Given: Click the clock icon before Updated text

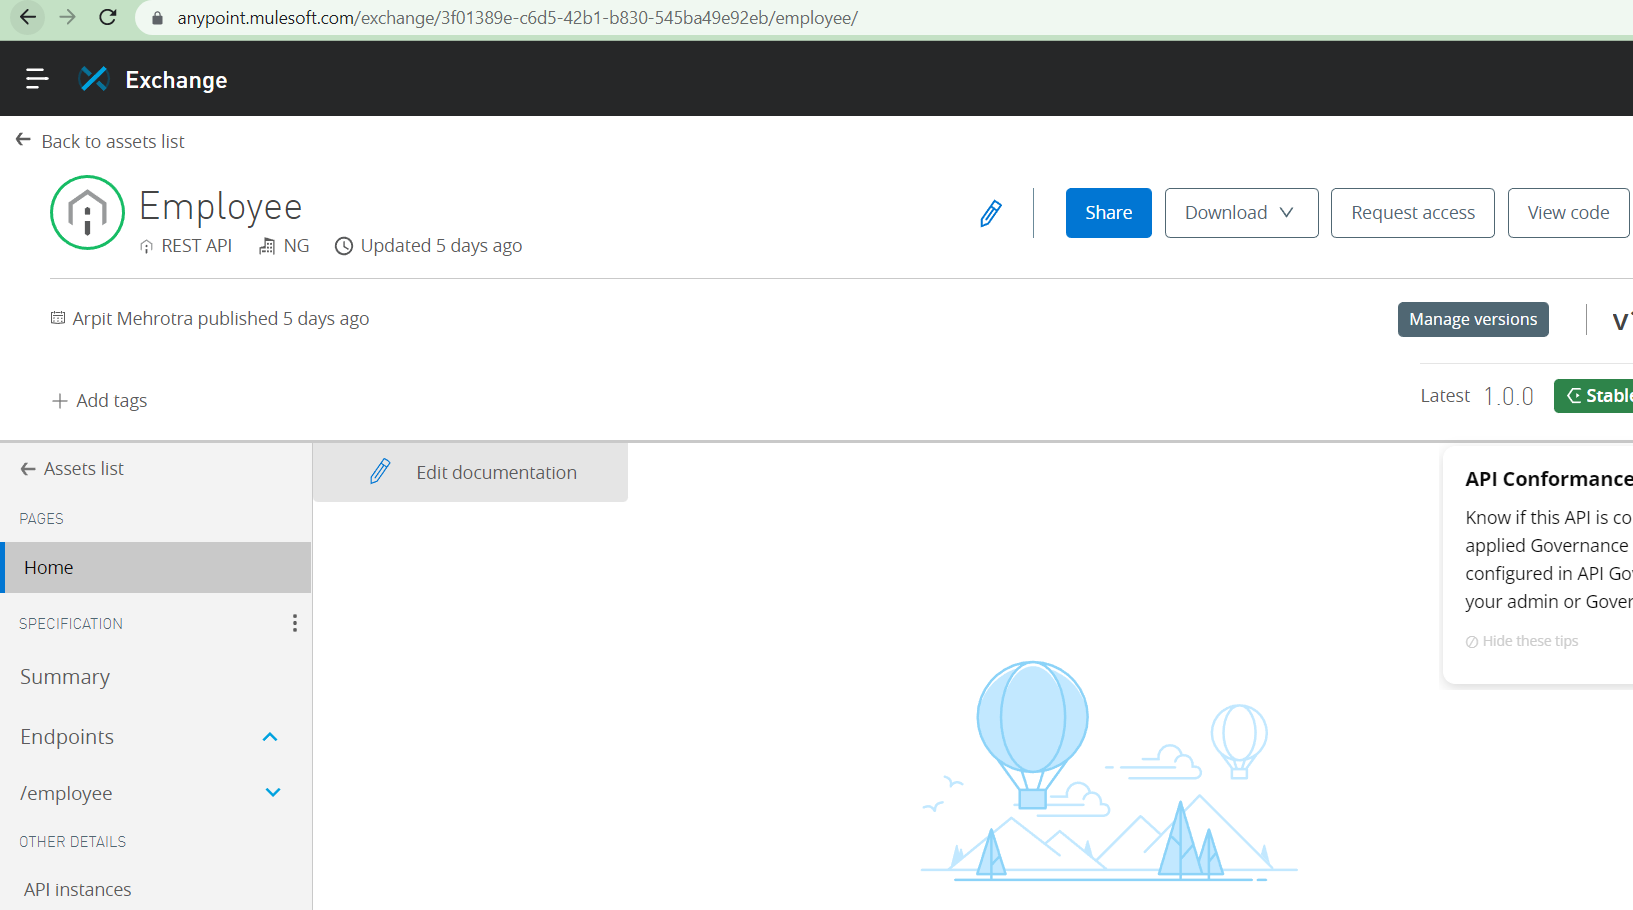Looking at the screenshot, I should (x=344, y=245).
